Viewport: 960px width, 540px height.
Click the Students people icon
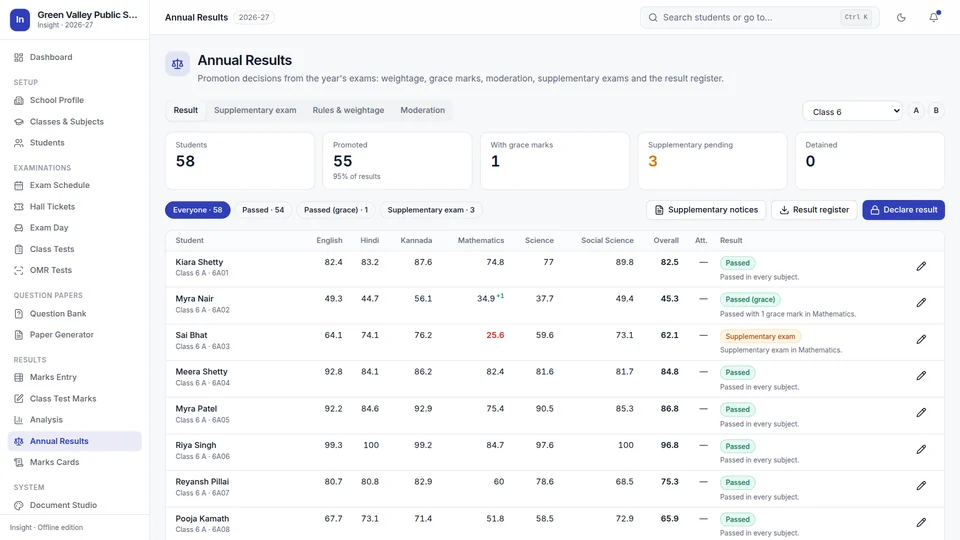coord(18,143)
